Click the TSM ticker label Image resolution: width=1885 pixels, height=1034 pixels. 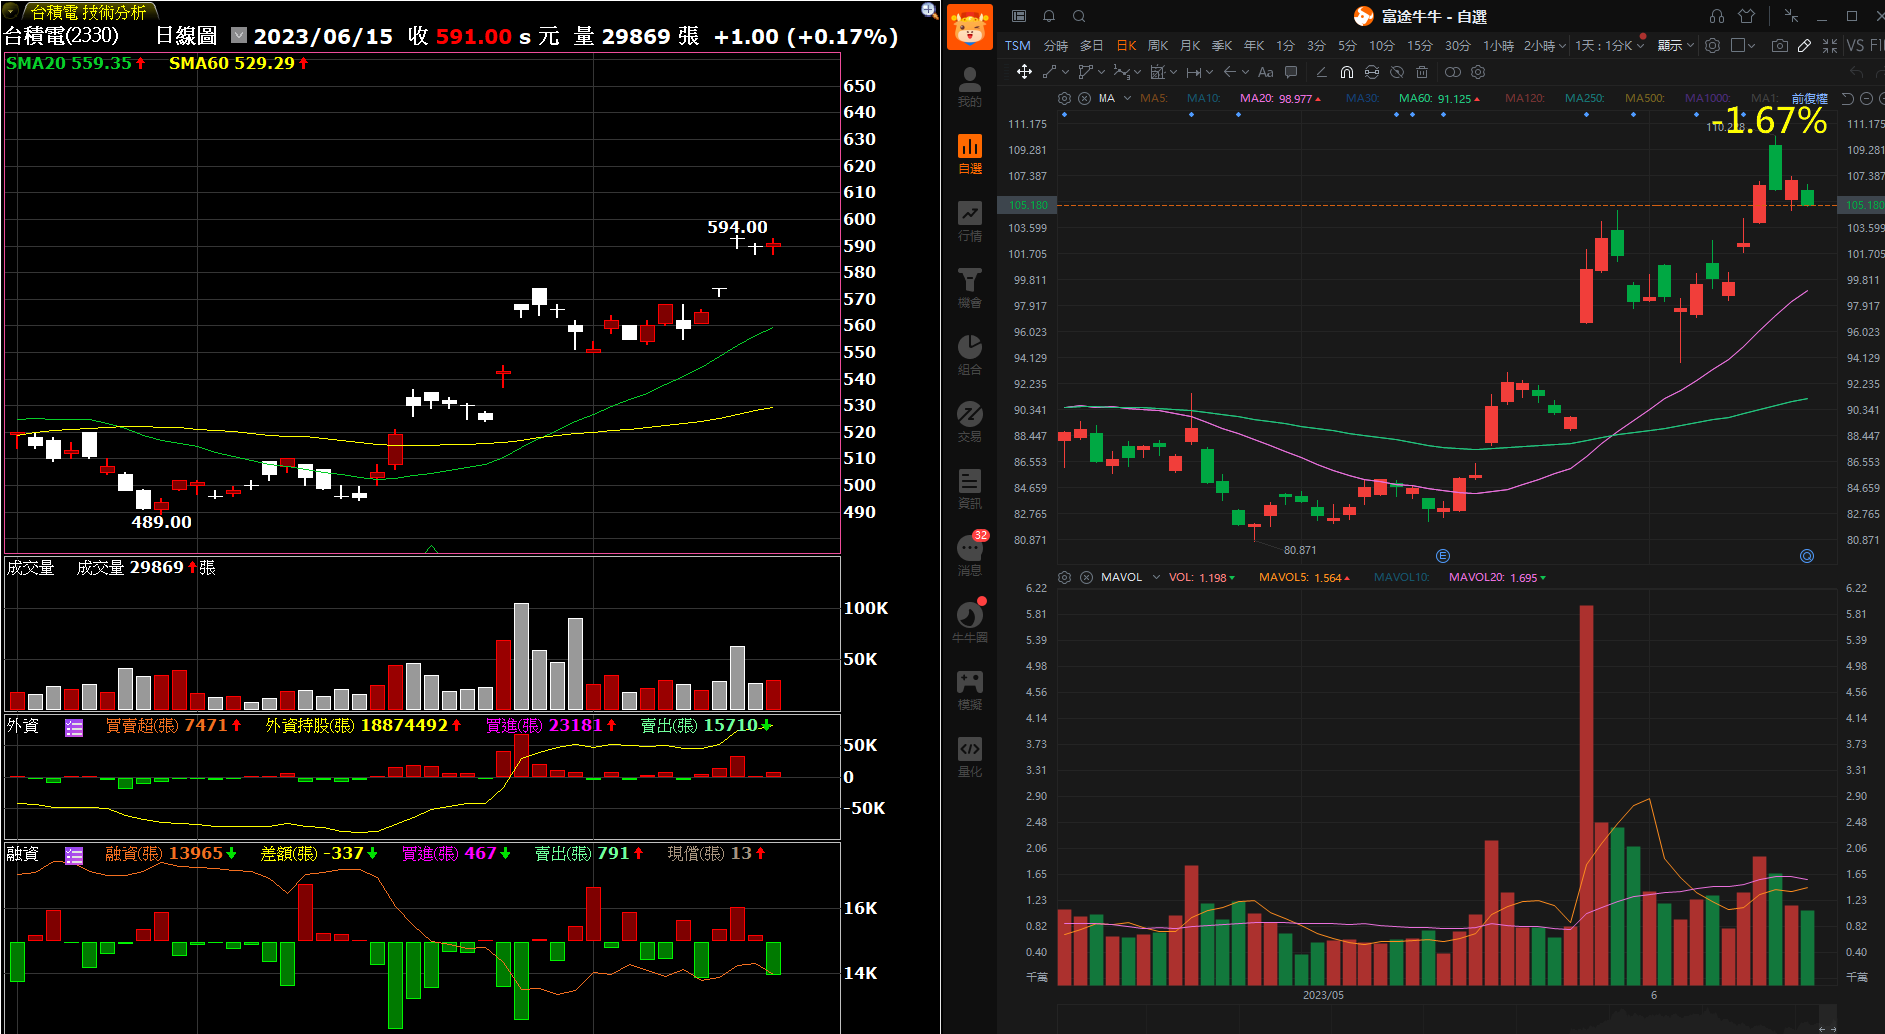pos(1017,46)
